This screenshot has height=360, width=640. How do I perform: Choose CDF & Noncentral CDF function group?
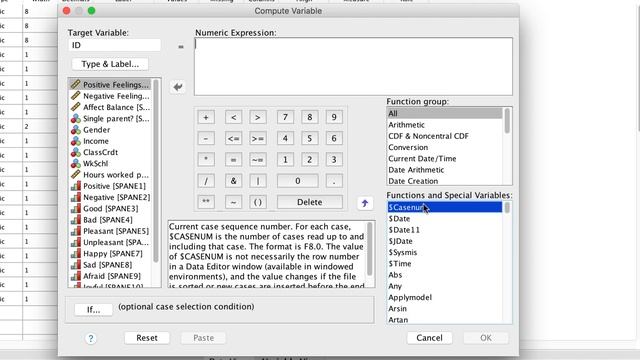(x=445, y=136)
